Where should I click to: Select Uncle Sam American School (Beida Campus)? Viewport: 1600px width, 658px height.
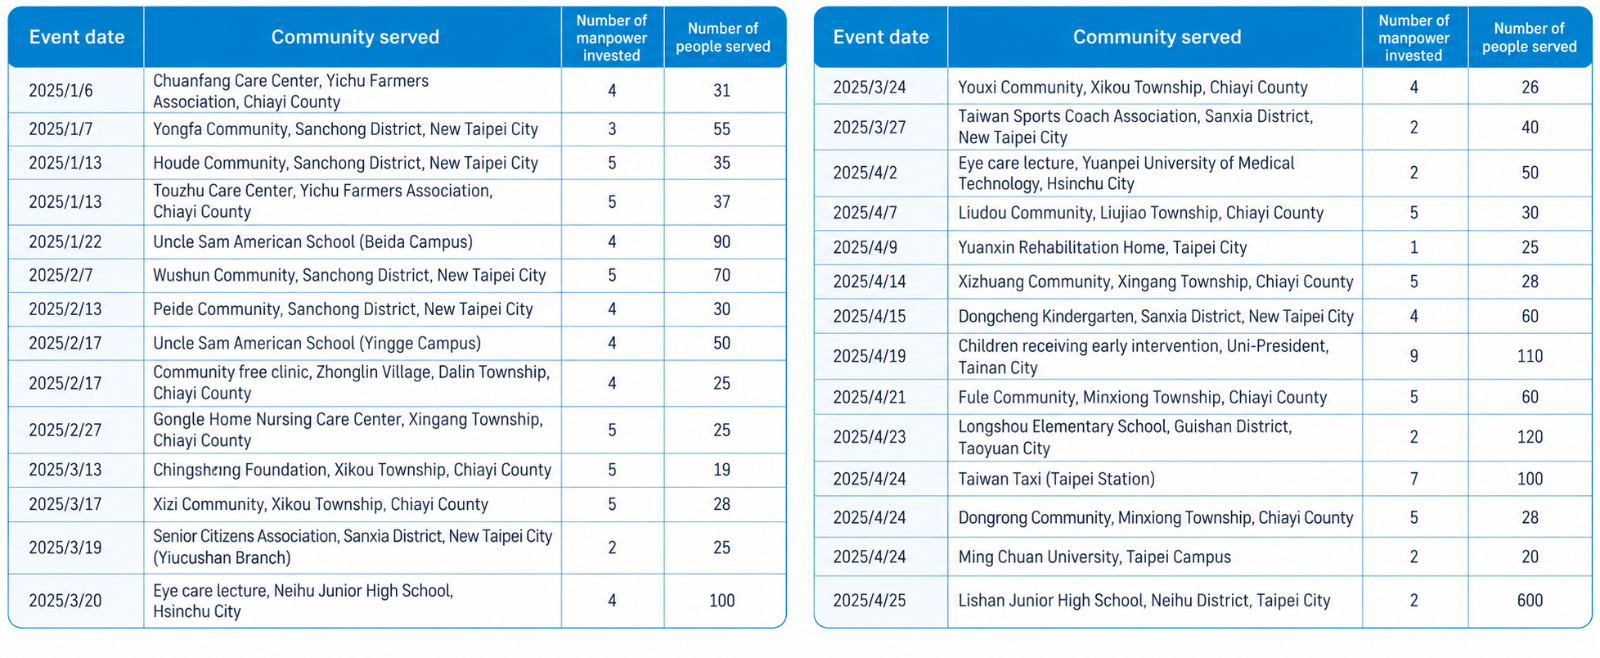[x=313, y=242]
